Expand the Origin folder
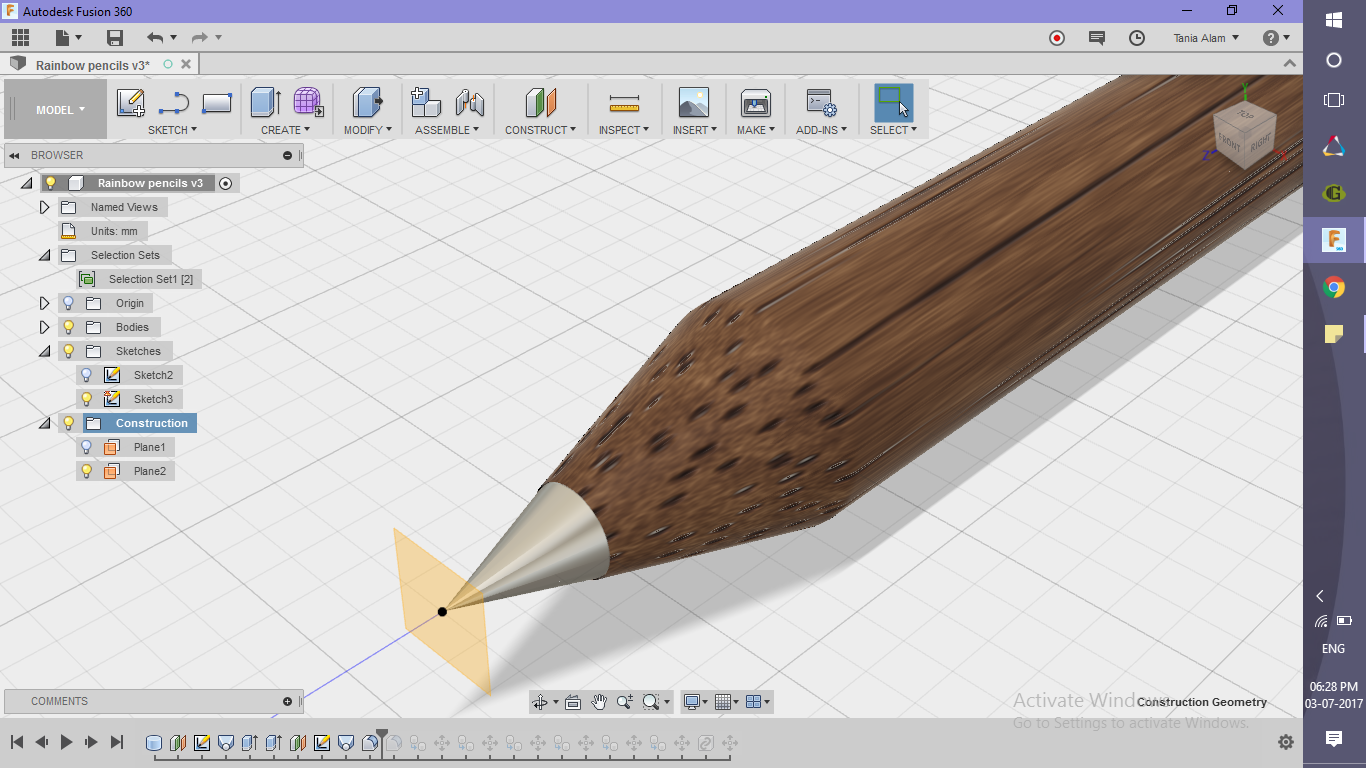Screen dimensions: 1366x768 (x=44, y=303)
